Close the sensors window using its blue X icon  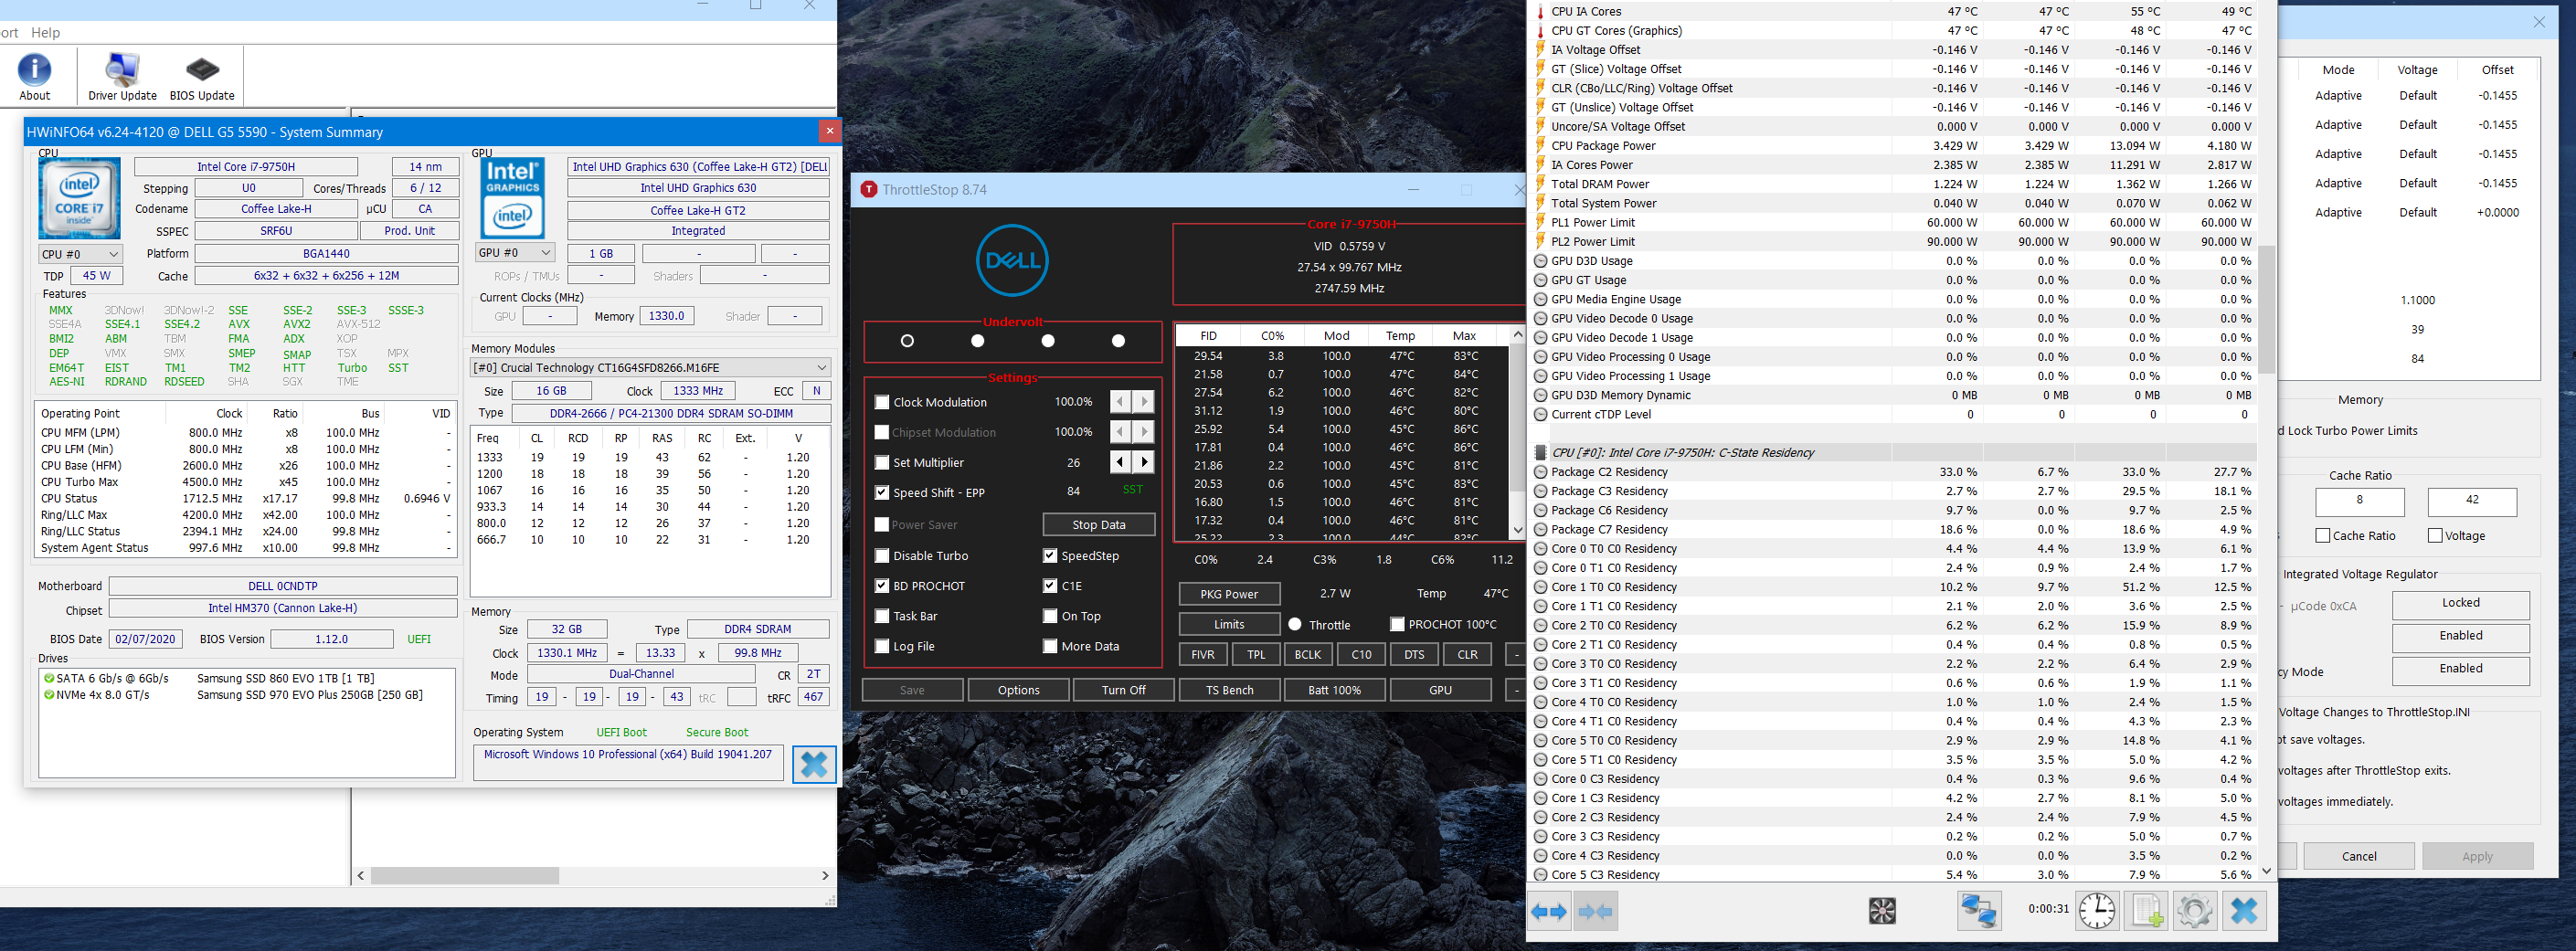[x=2244, y=911]
